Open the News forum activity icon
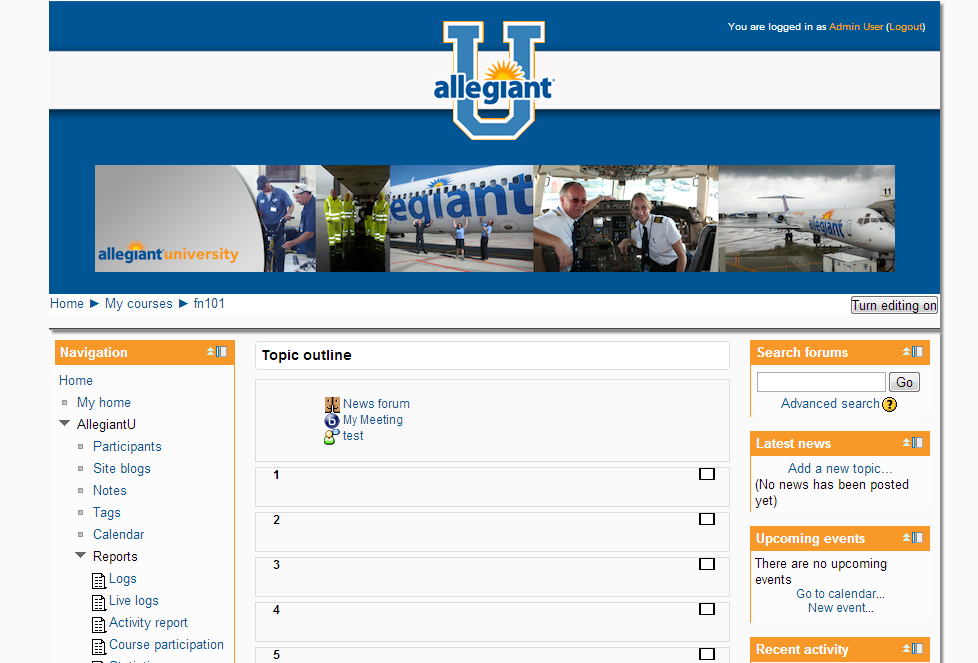 coord(332,404)
